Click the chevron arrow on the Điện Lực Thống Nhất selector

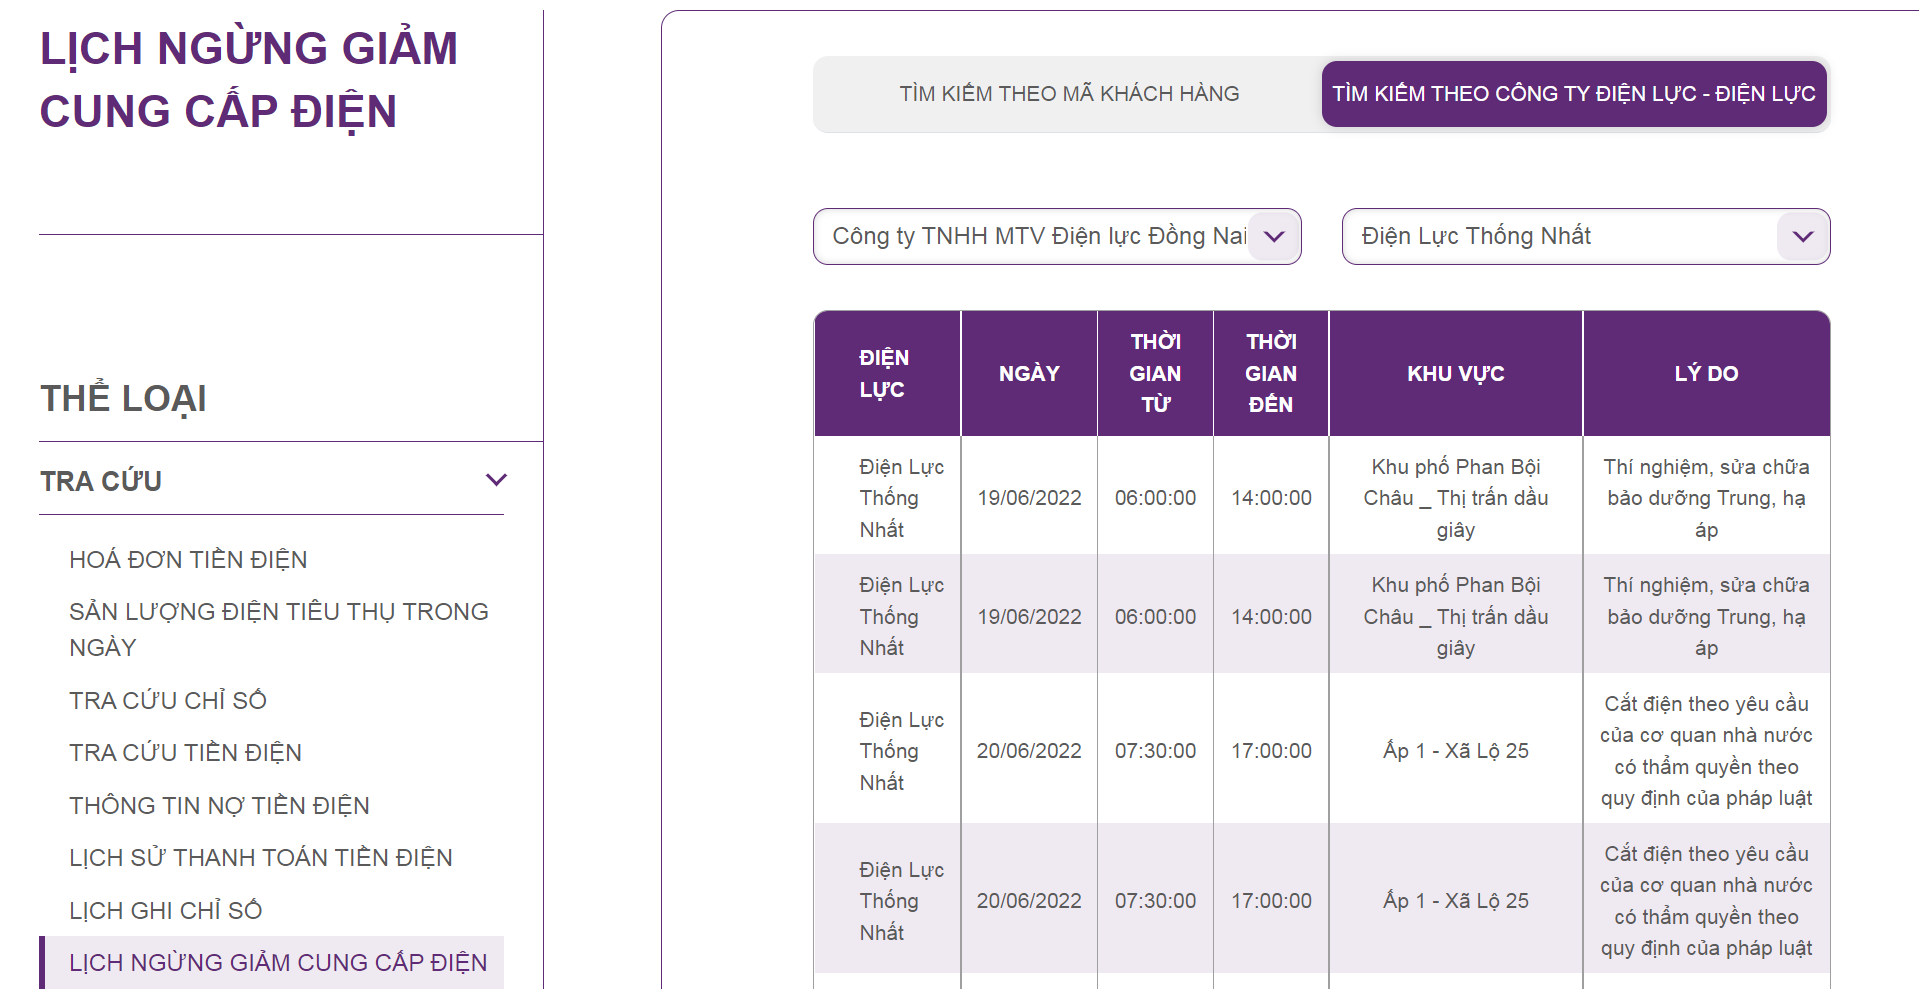(x=1803, y=237)
